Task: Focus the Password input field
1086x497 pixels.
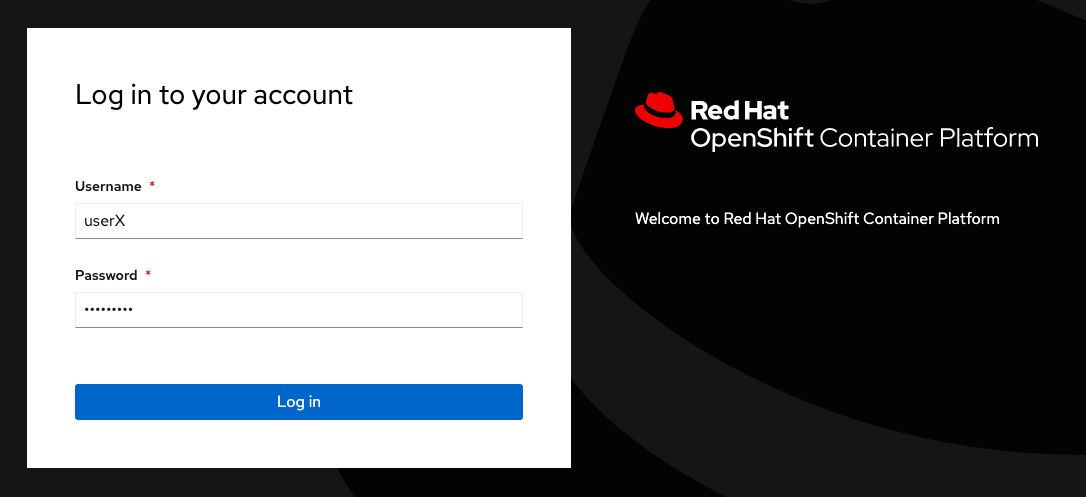Action: tap(299, 309)
